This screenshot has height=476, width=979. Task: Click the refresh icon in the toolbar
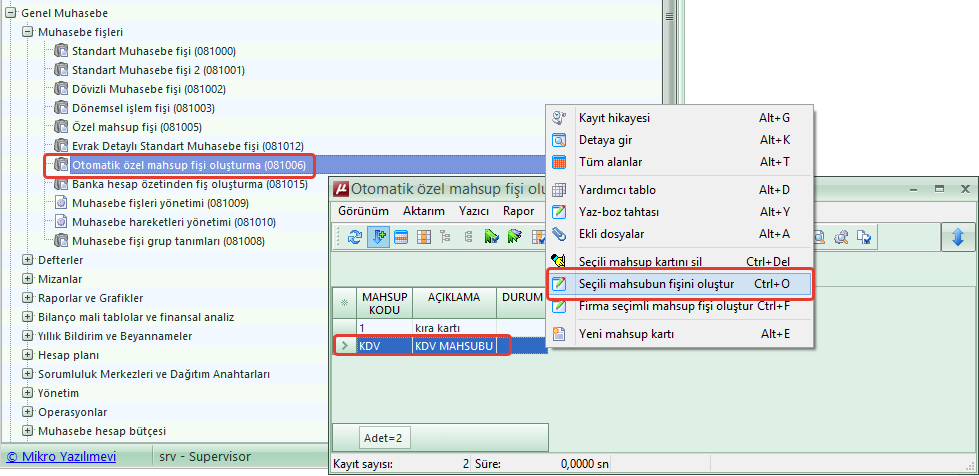[354, 237]
